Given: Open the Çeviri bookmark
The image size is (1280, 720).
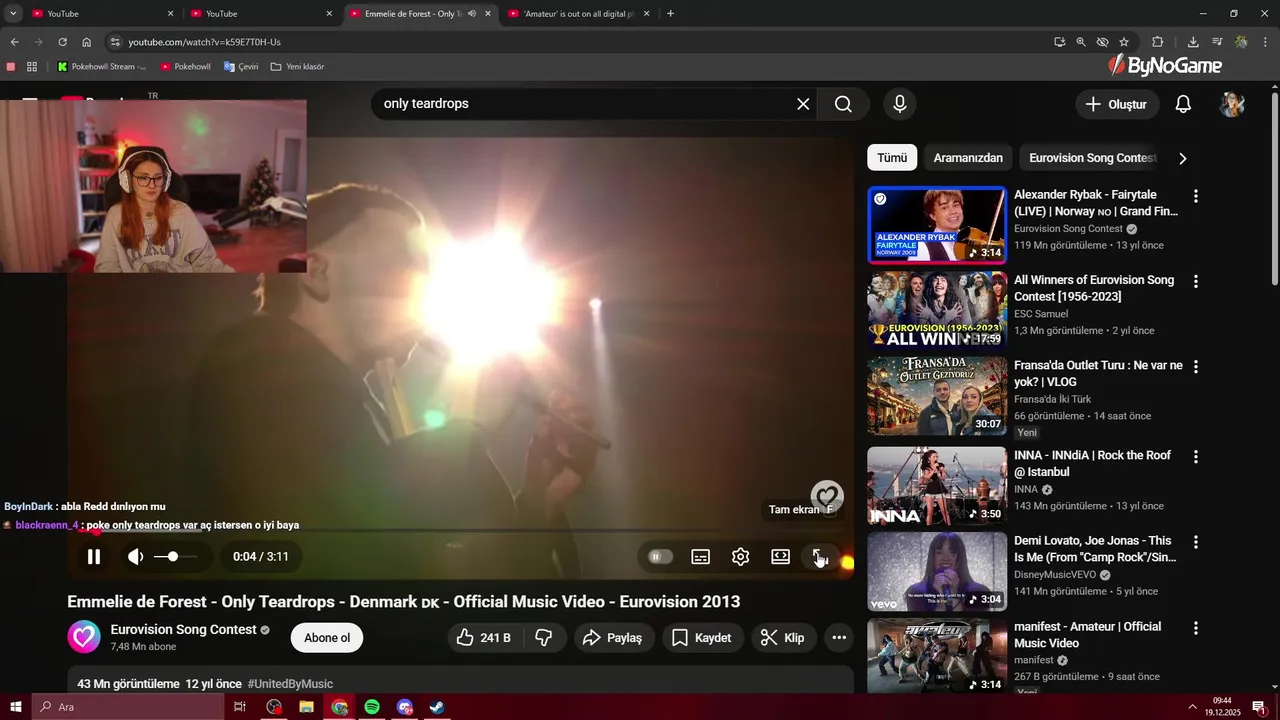Looking at the screenshot, I should pos(241,67).
